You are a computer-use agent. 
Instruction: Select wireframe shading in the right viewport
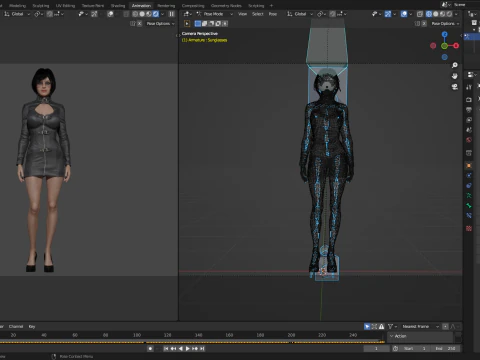(429, 14)
